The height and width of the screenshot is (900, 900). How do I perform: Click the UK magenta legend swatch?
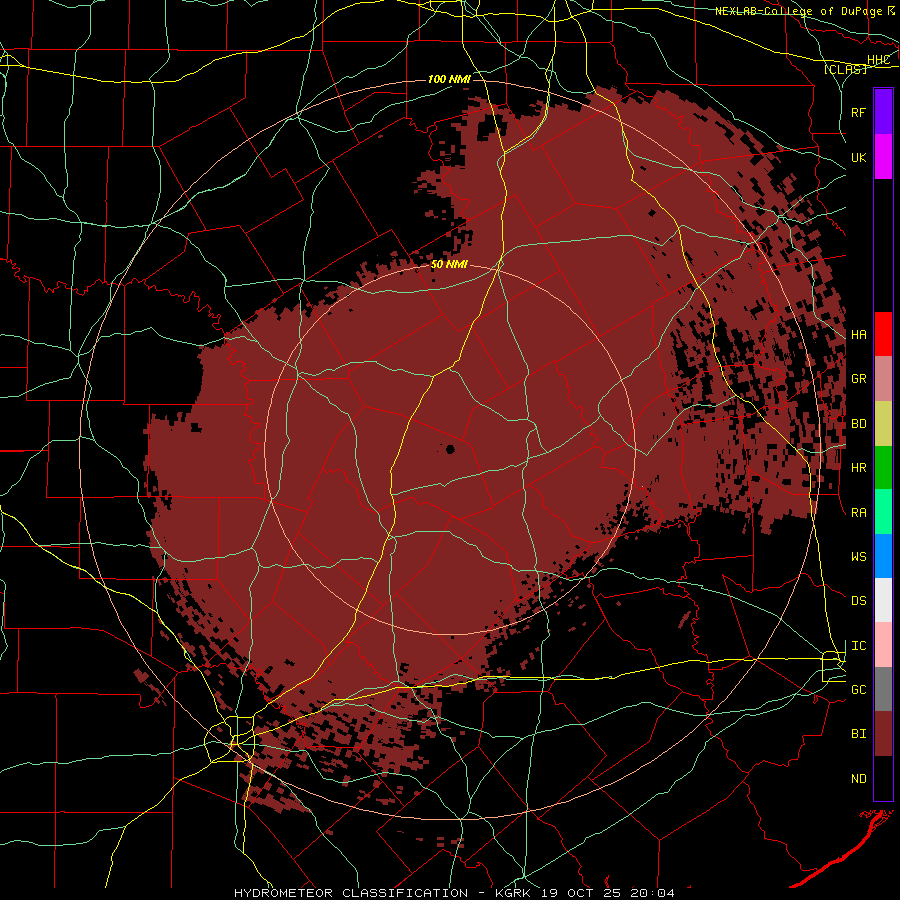[x=883, y=157]
